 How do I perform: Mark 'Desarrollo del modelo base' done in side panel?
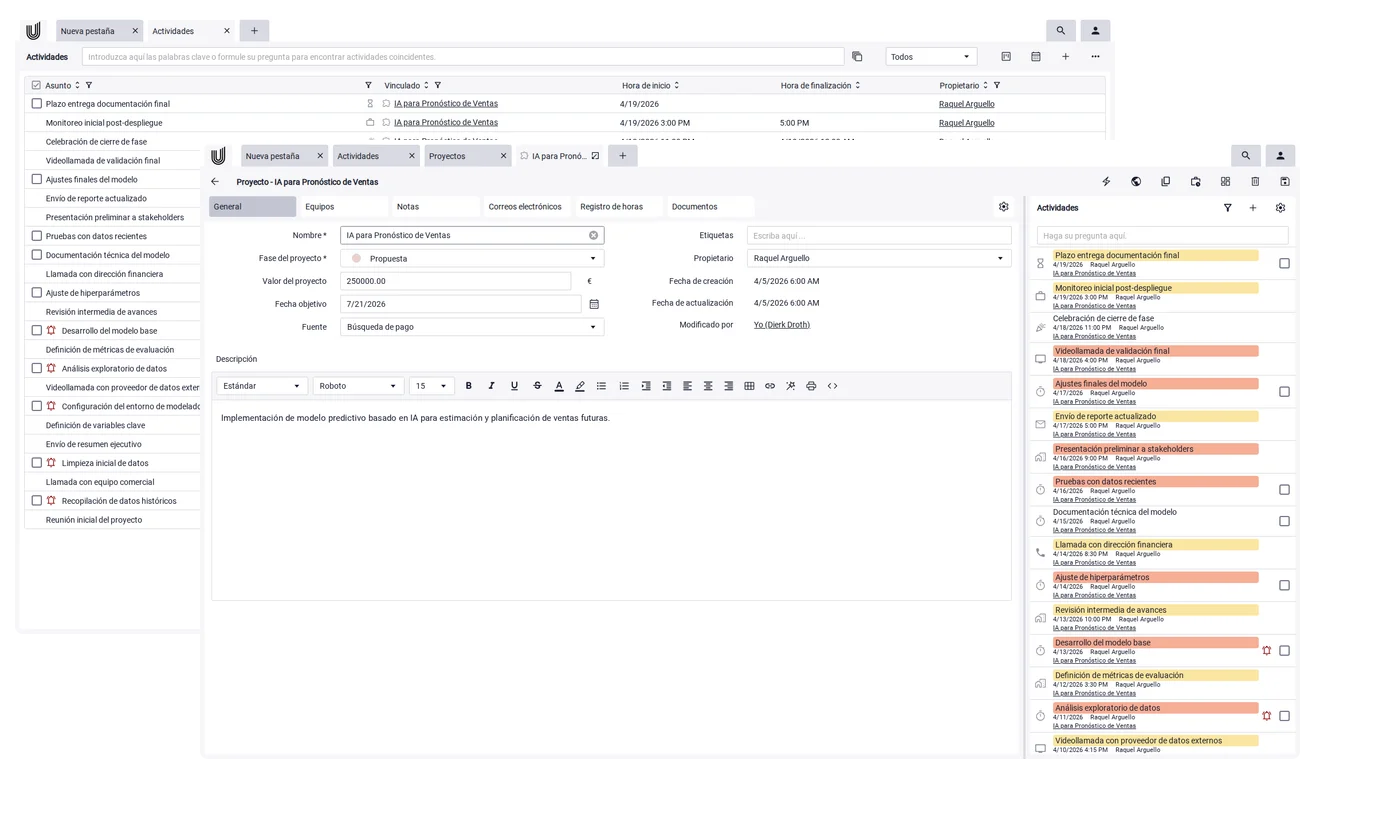pos(1284,651)
